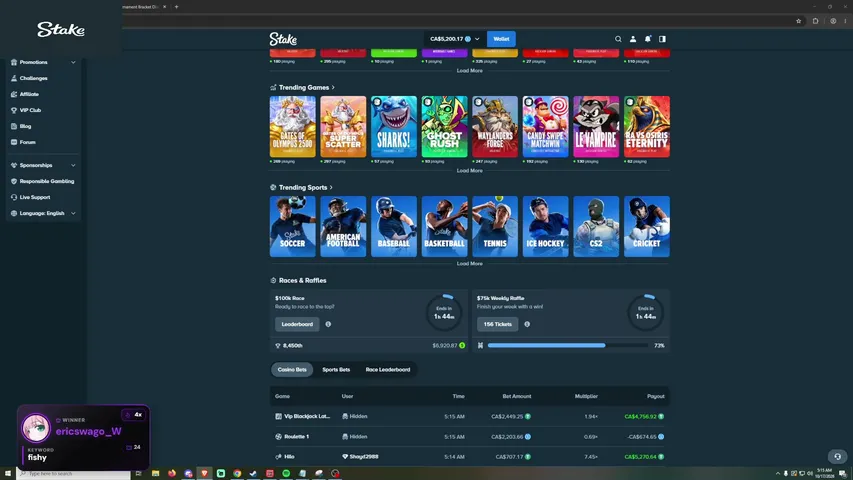Open Responsible Gambling in the sidebar
The height and width of the screenshot is (480, 853).
click(x=43, y=181)
